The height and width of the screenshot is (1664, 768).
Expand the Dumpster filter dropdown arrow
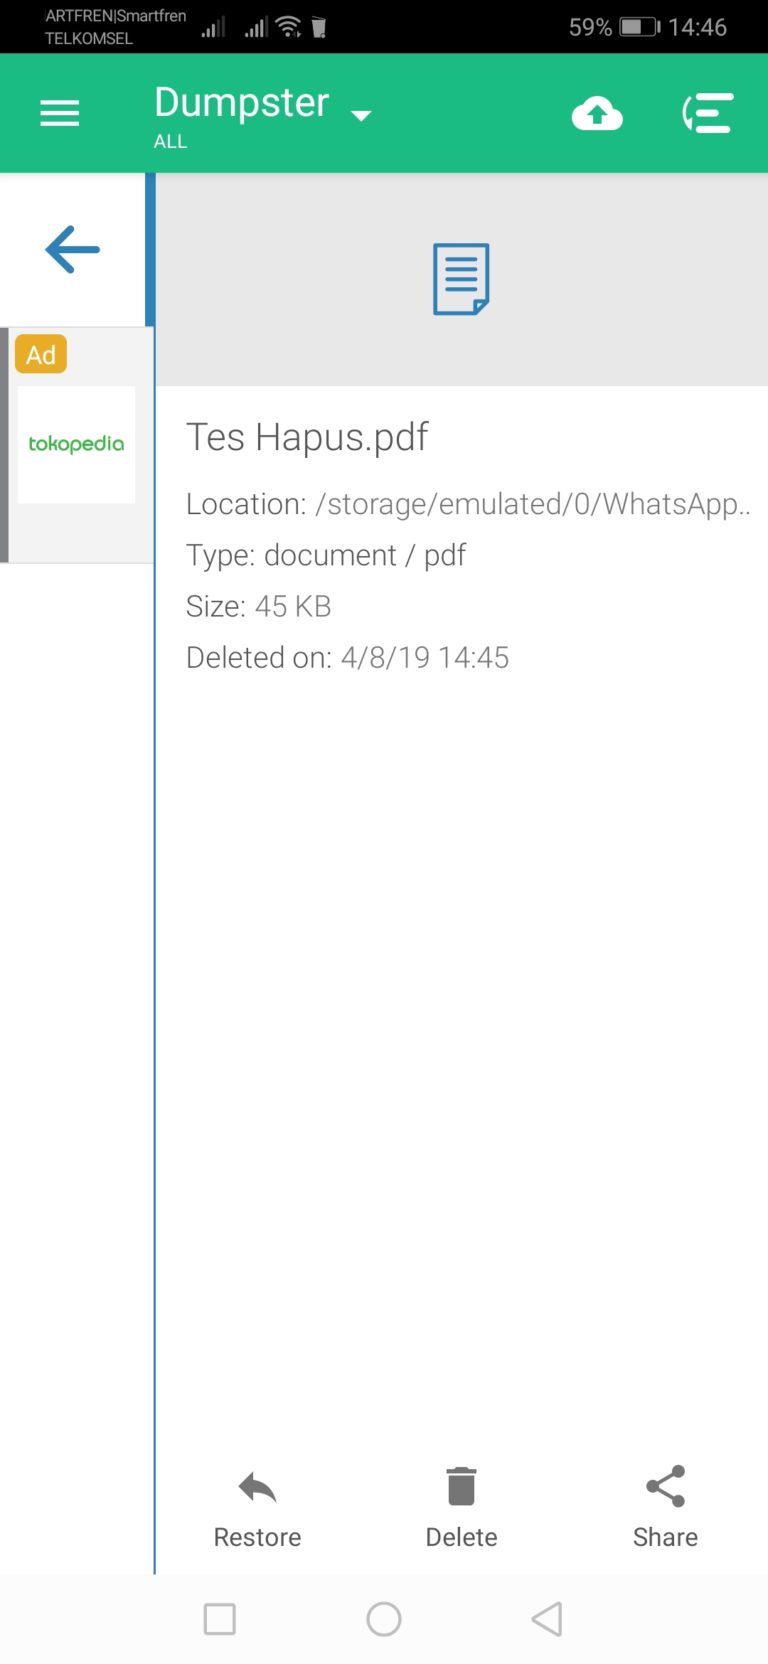click(361, 116)
